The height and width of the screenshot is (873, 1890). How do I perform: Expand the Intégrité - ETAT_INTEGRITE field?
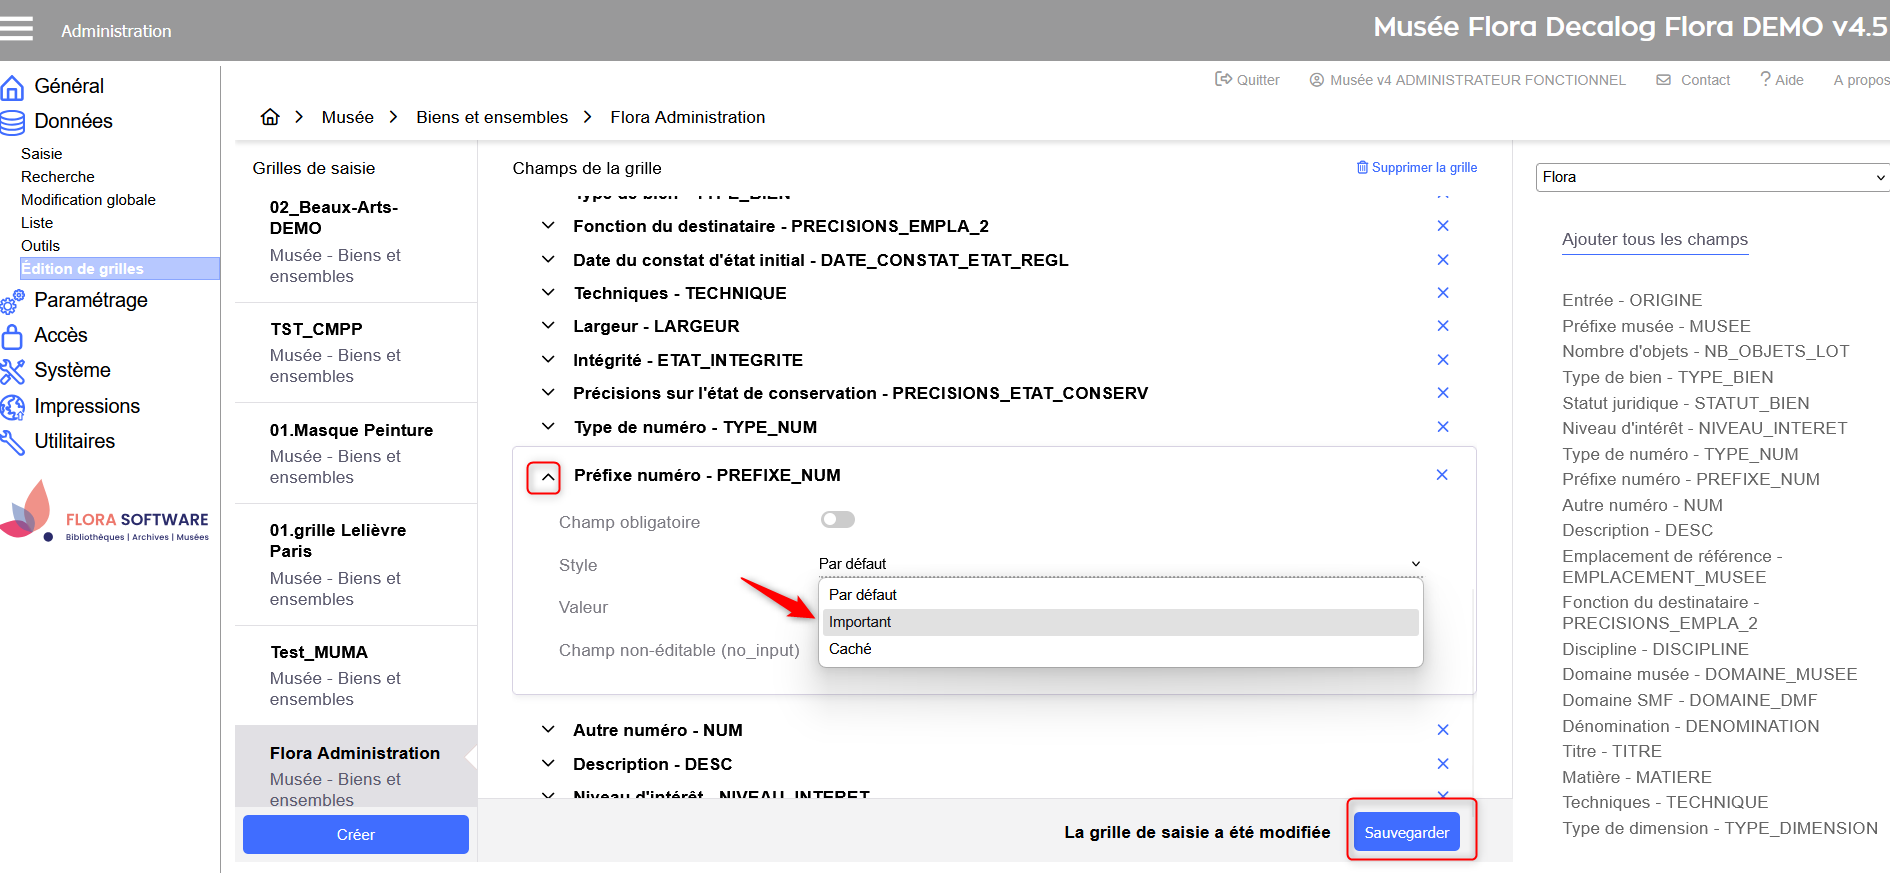548,360
